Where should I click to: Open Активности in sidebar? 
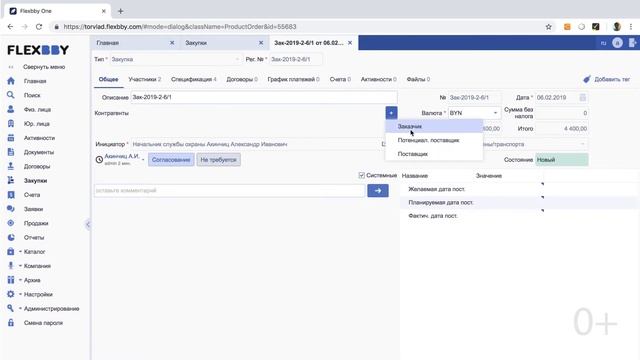tap(39, 138)
